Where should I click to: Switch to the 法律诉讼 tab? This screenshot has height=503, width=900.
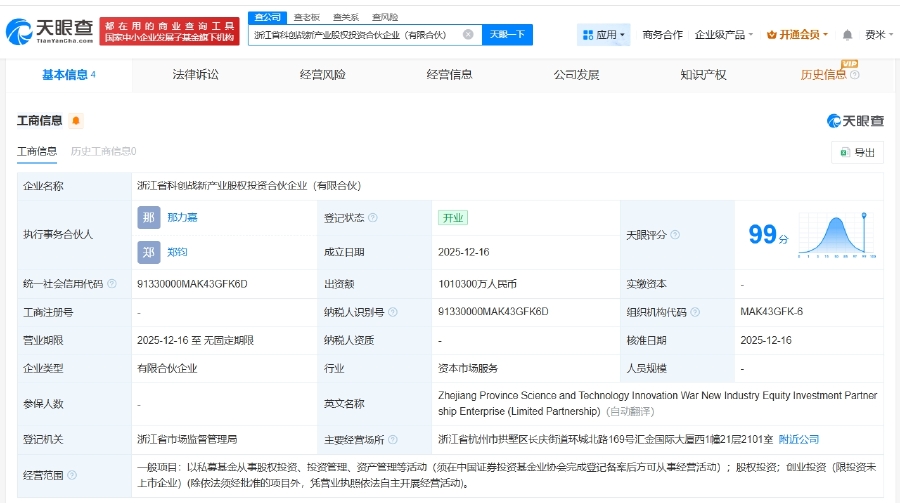click(x=195, y=75)
